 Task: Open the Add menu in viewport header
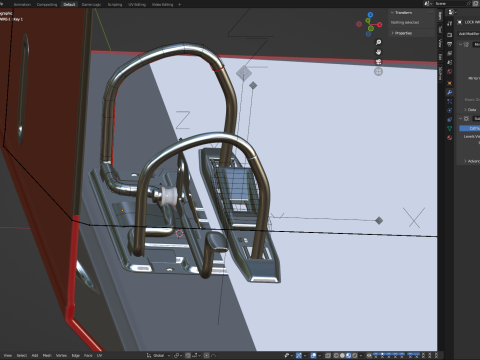[x=35, y=355]
